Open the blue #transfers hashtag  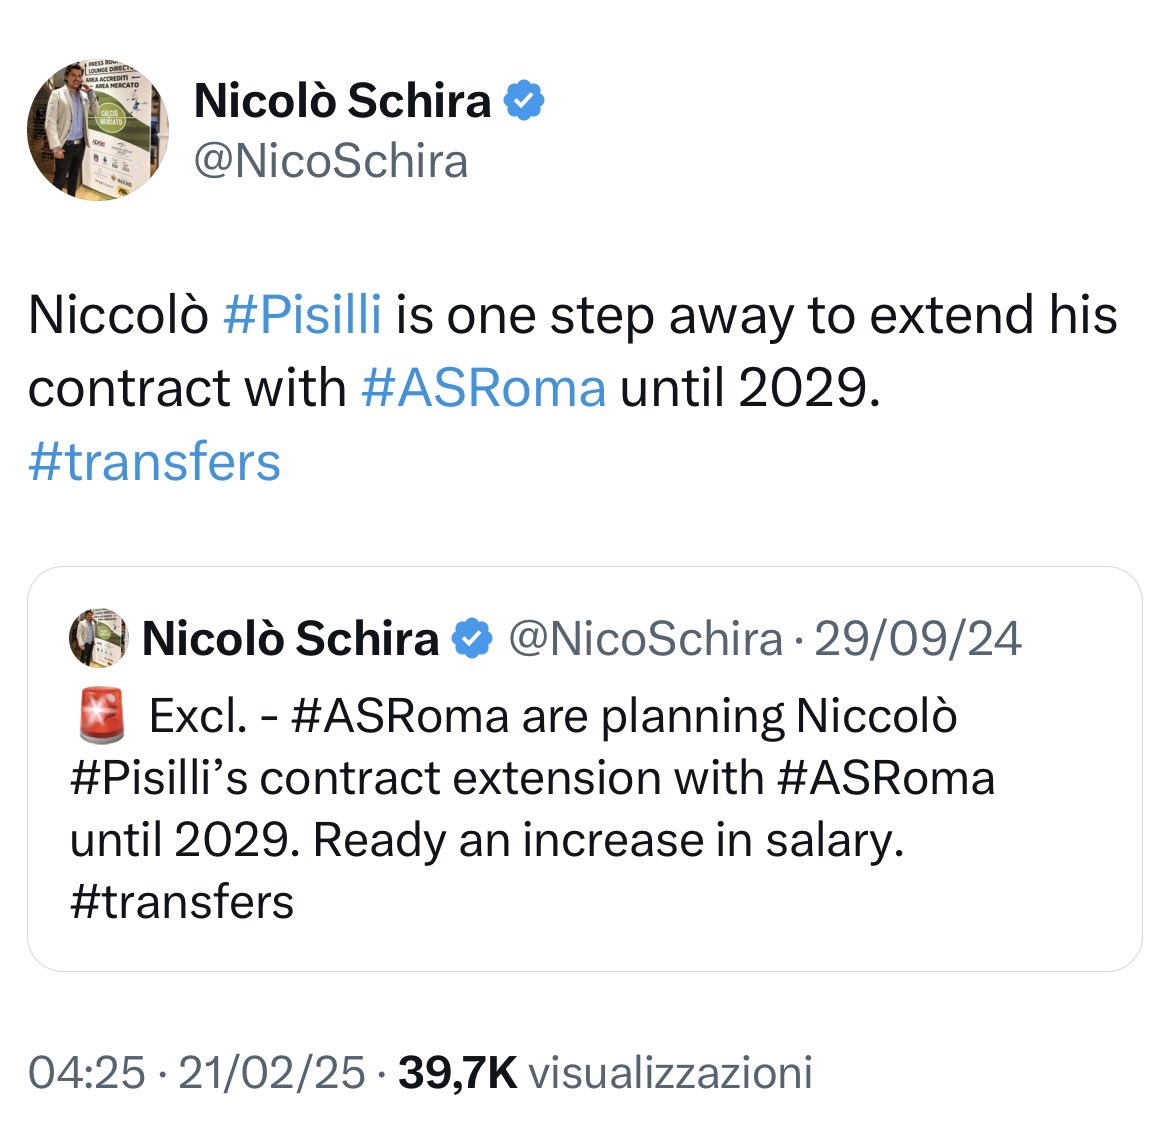point(154,462)
